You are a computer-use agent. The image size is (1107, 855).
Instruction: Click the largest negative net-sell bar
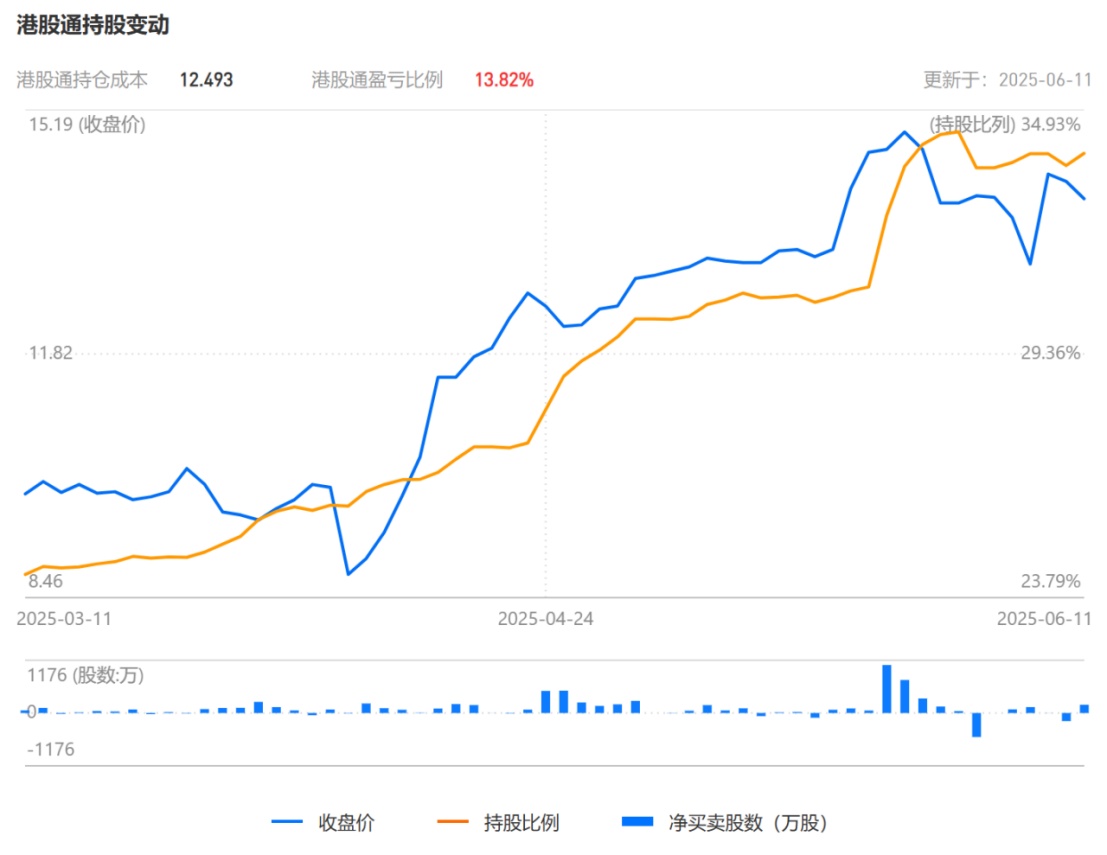click(x=976, y=724)
